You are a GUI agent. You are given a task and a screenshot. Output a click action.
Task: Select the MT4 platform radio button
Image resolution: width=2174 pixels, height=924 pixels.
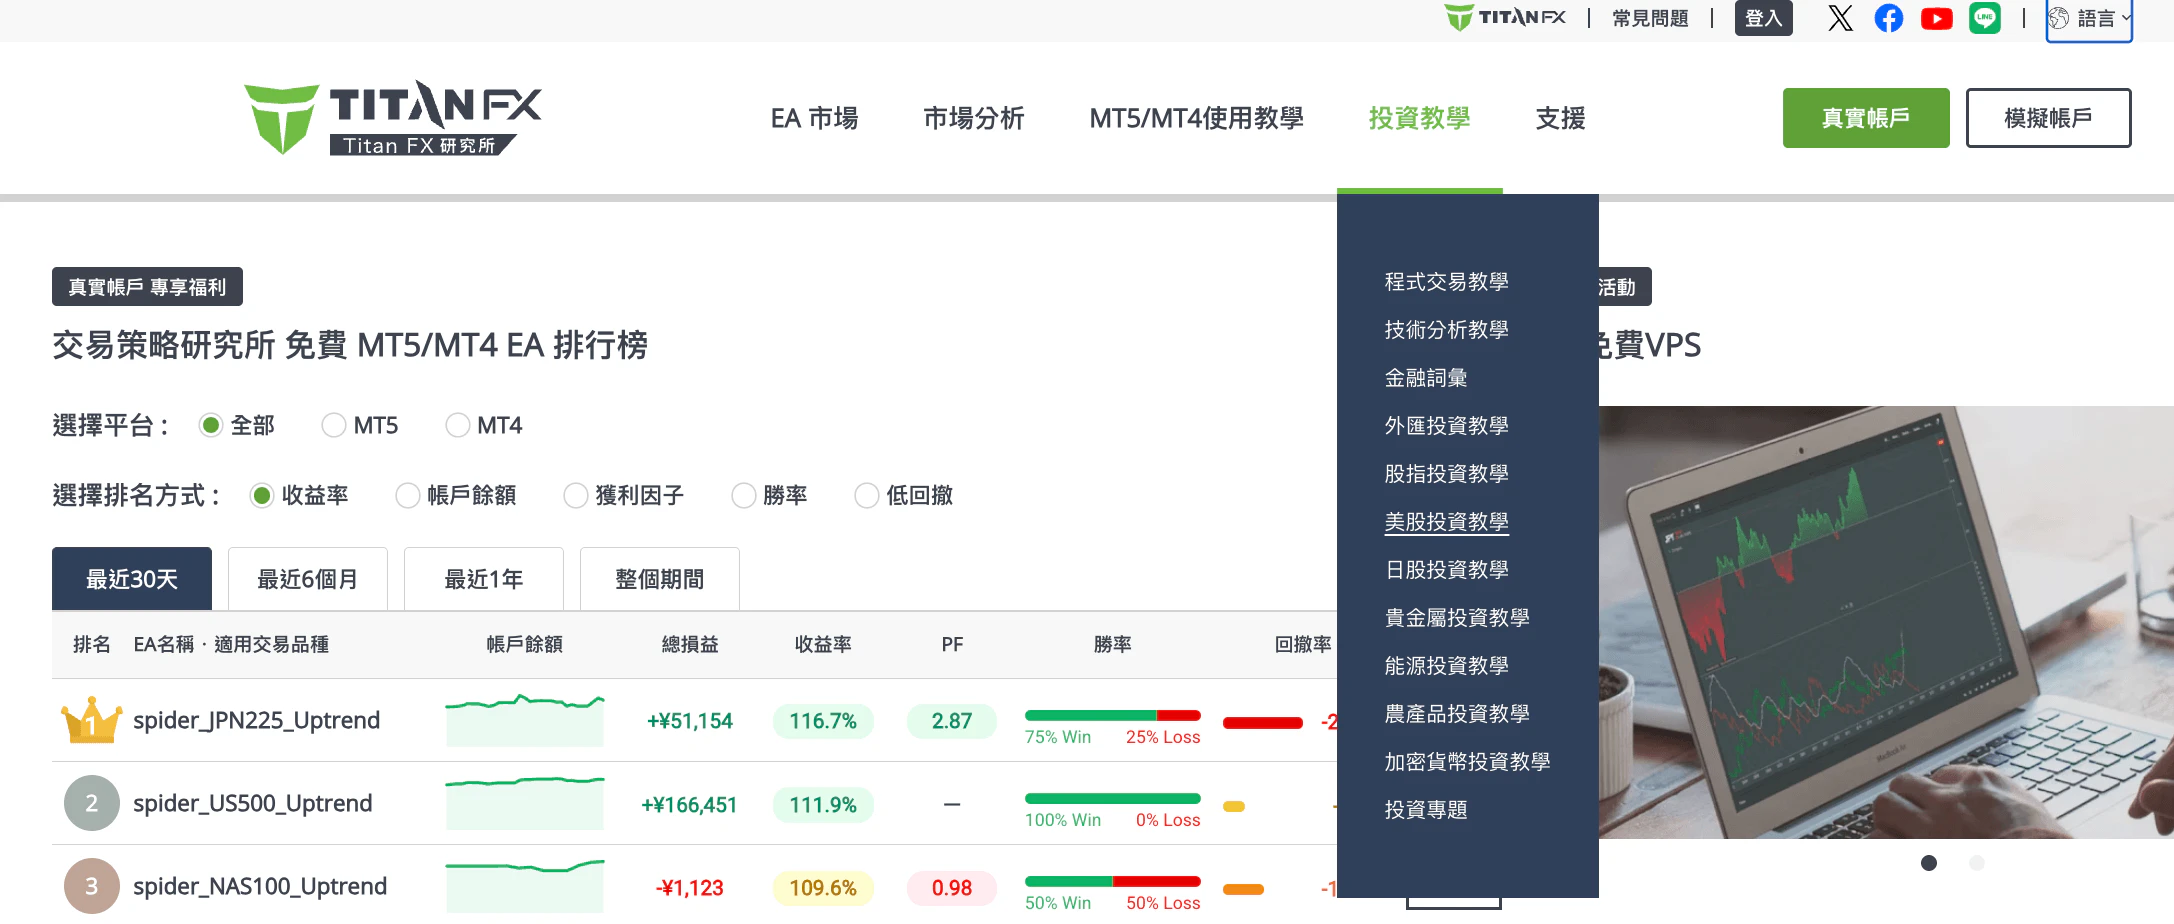pos(458,426)
